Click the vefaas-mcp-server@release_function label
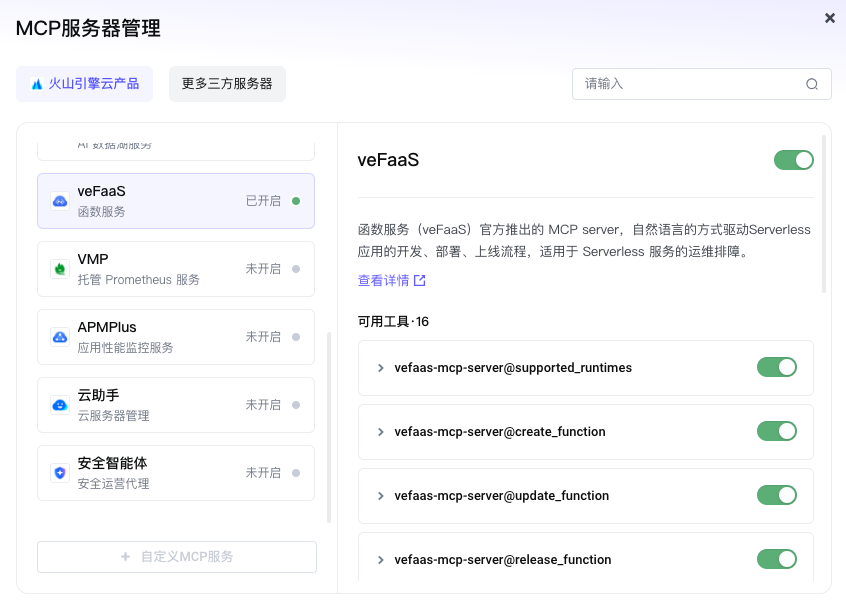 [x=503, y=560]
